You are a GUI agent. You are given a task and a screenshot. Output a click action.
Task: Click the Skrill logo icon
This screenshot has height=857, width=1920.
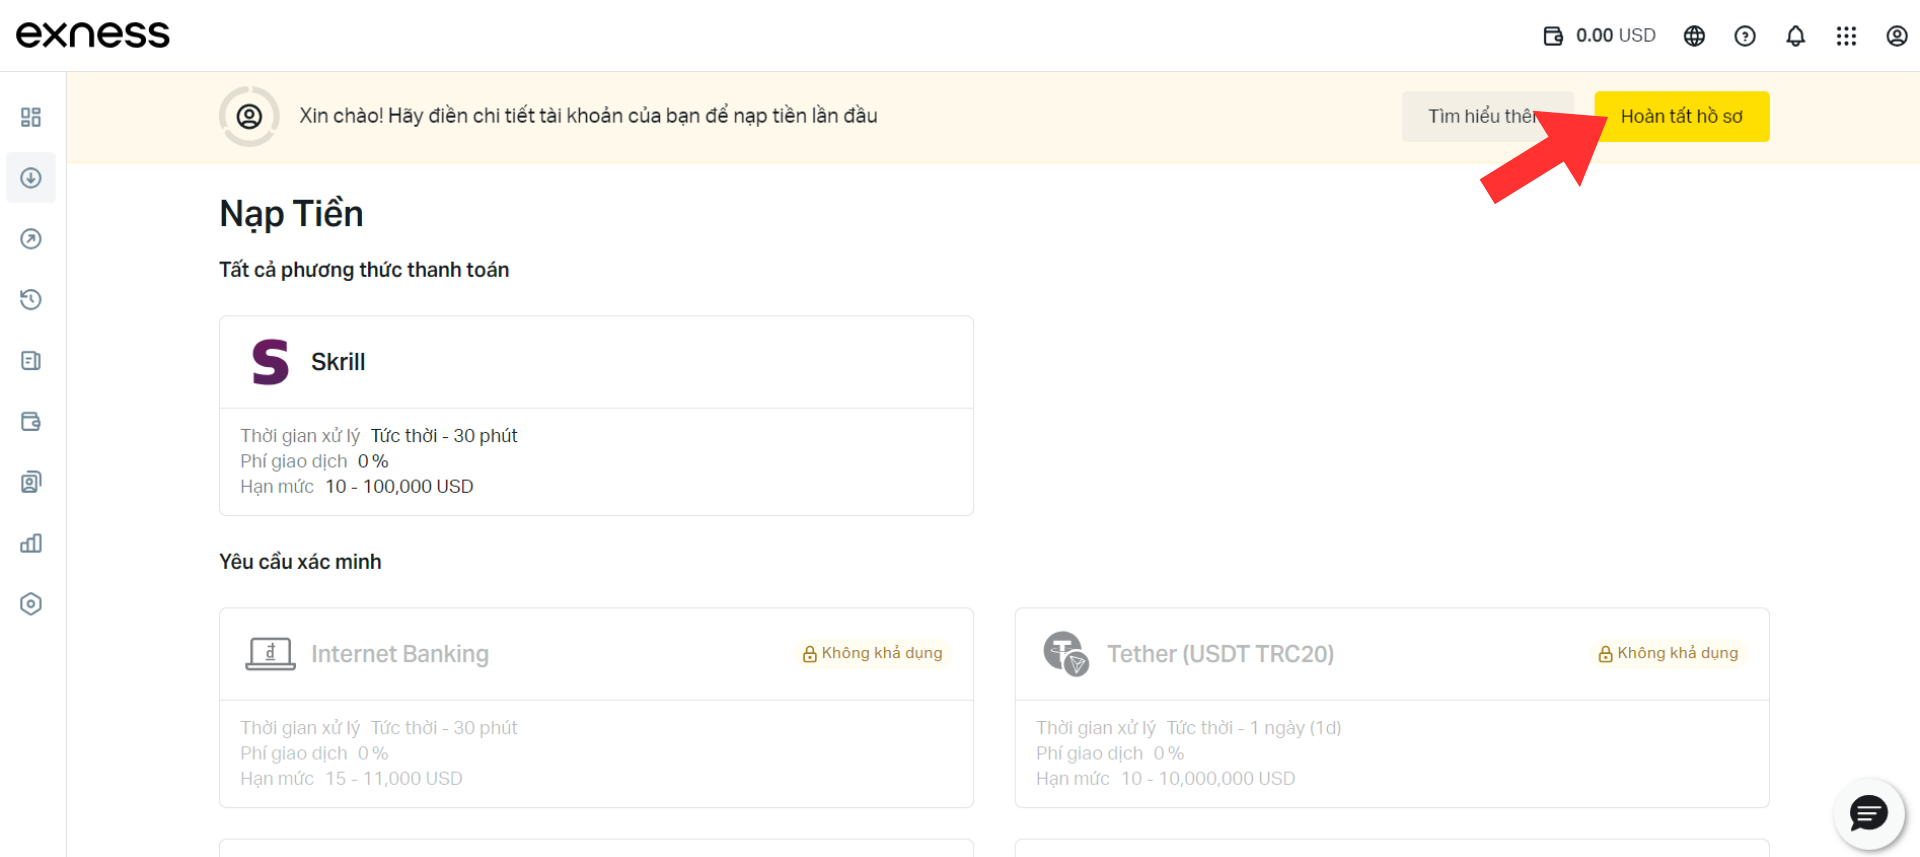pyautogui.click(x=270, y=362)
